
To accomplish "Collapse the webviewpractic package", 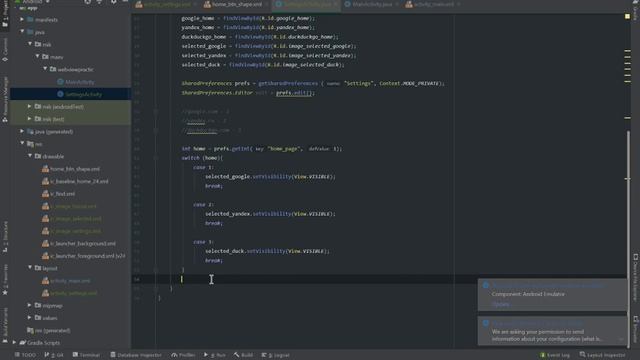I will click(x=45, y=69).
